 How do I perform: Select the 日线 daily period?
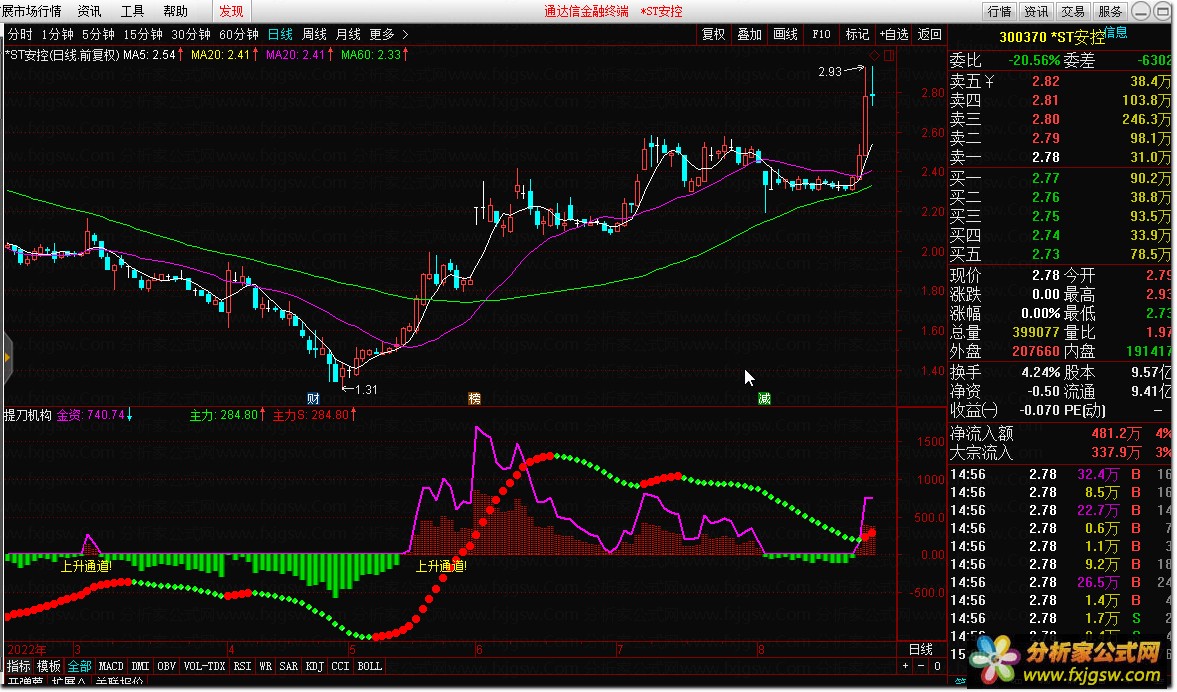[280, 35]
